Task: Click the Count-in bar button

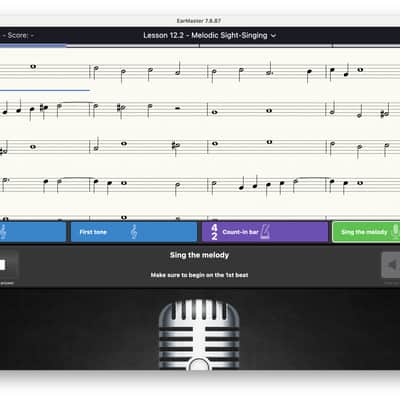Action: [265, 232]
